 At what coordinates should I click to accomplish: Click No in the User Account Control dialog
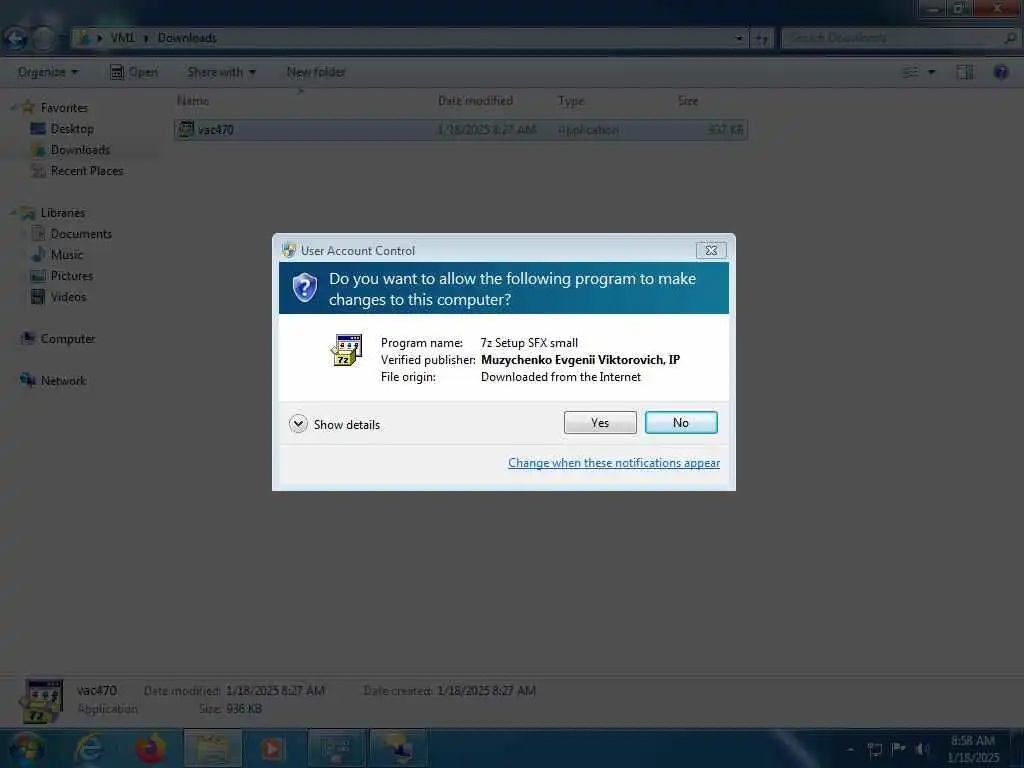pyautogui.click(x=680, y=423)
